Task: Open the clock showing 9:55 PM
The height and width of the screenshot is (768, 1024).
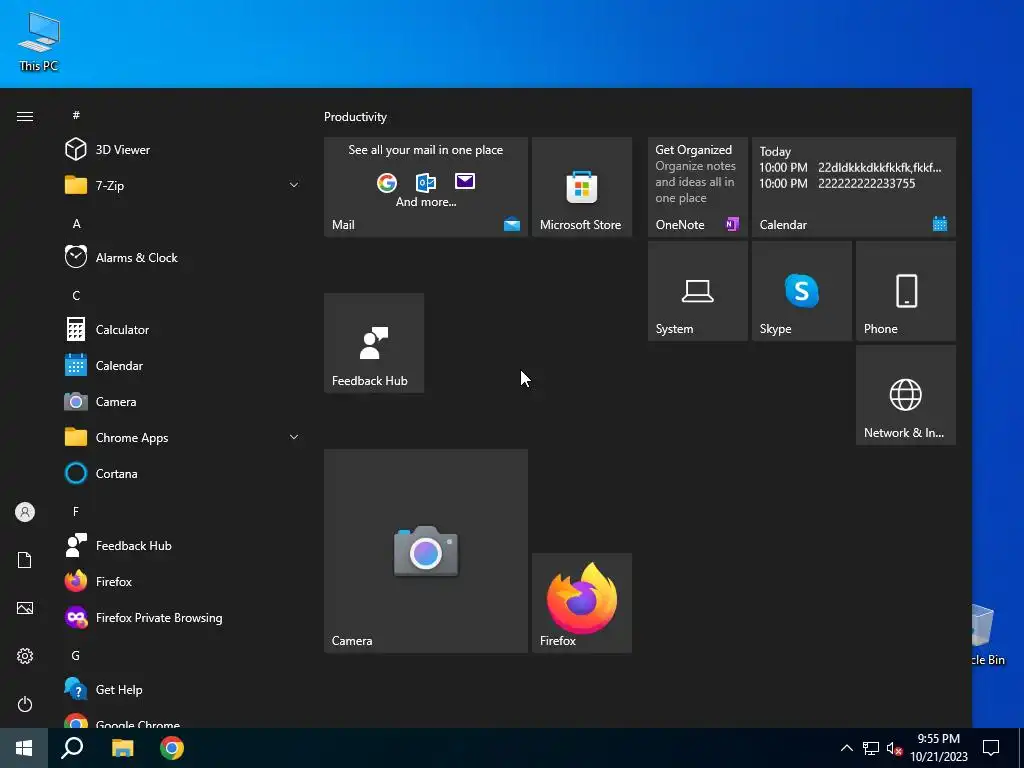Action: (938, 748)
